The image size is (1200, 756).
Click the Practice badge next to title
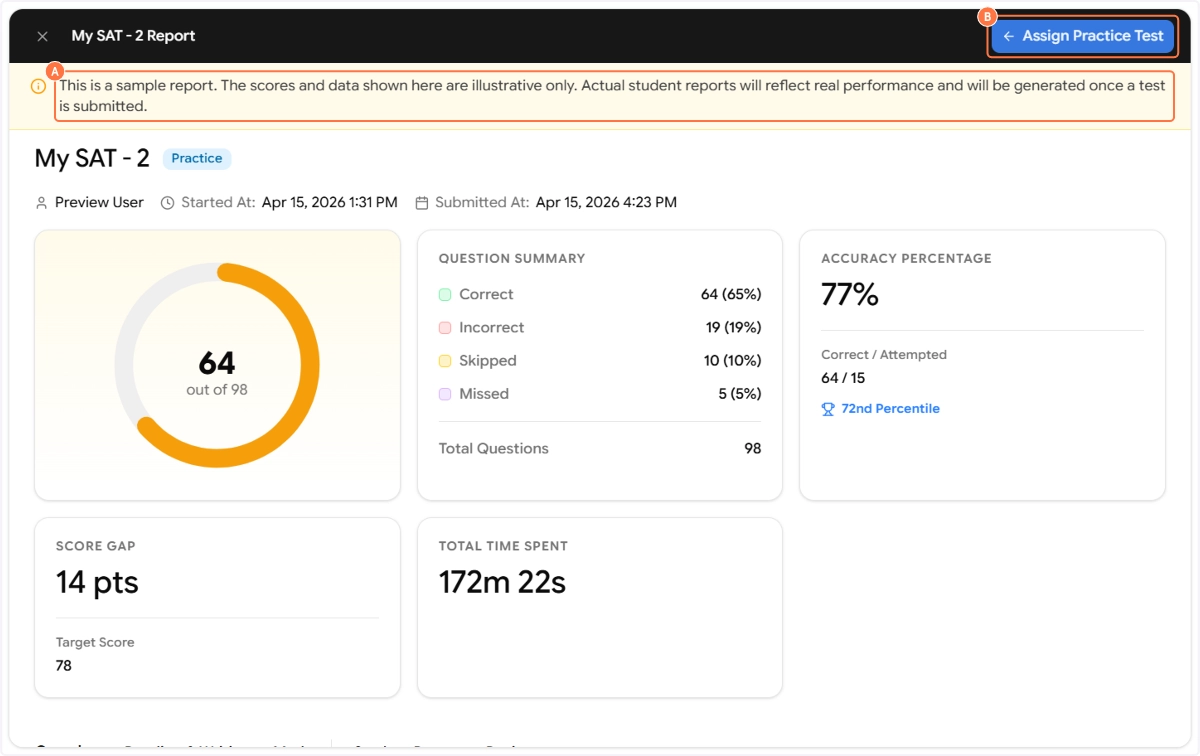[197, 158]
